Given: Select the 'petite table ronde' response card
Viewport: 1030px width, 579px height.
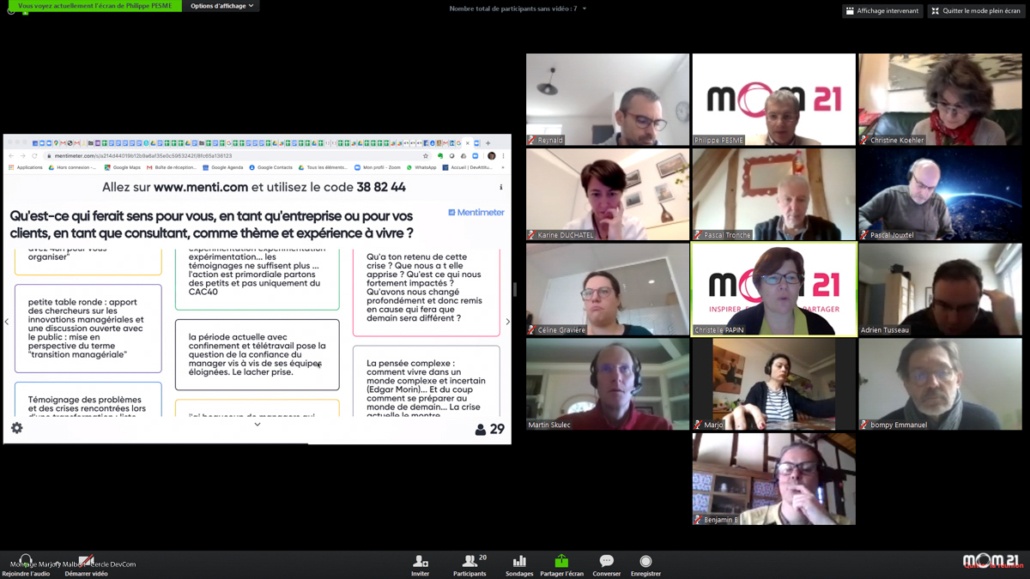Looking at the screenshot, I should tap(88, 328).
